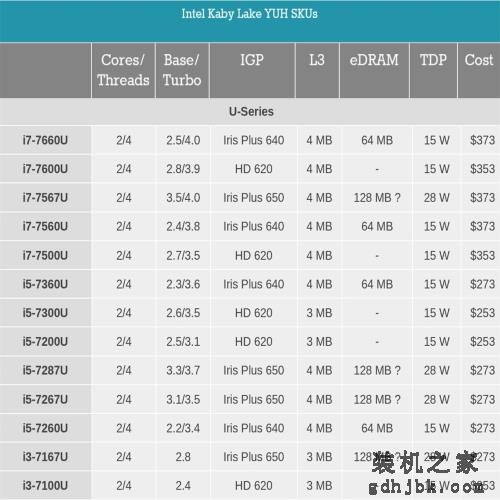Click the 2.5/3.1 clock of i5-7200U

183,342
